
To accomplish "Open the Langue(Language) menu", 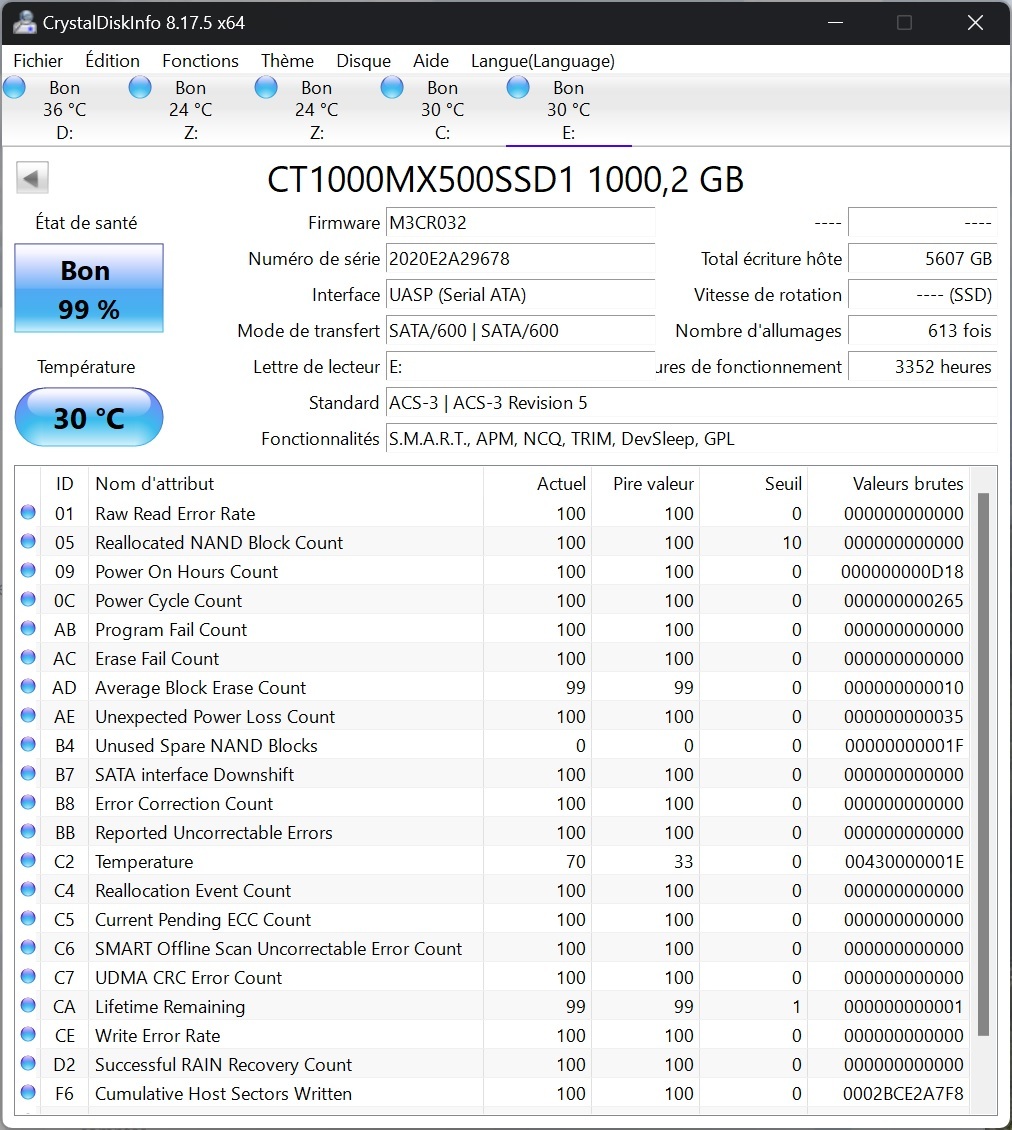I will [x=543, y=61].
